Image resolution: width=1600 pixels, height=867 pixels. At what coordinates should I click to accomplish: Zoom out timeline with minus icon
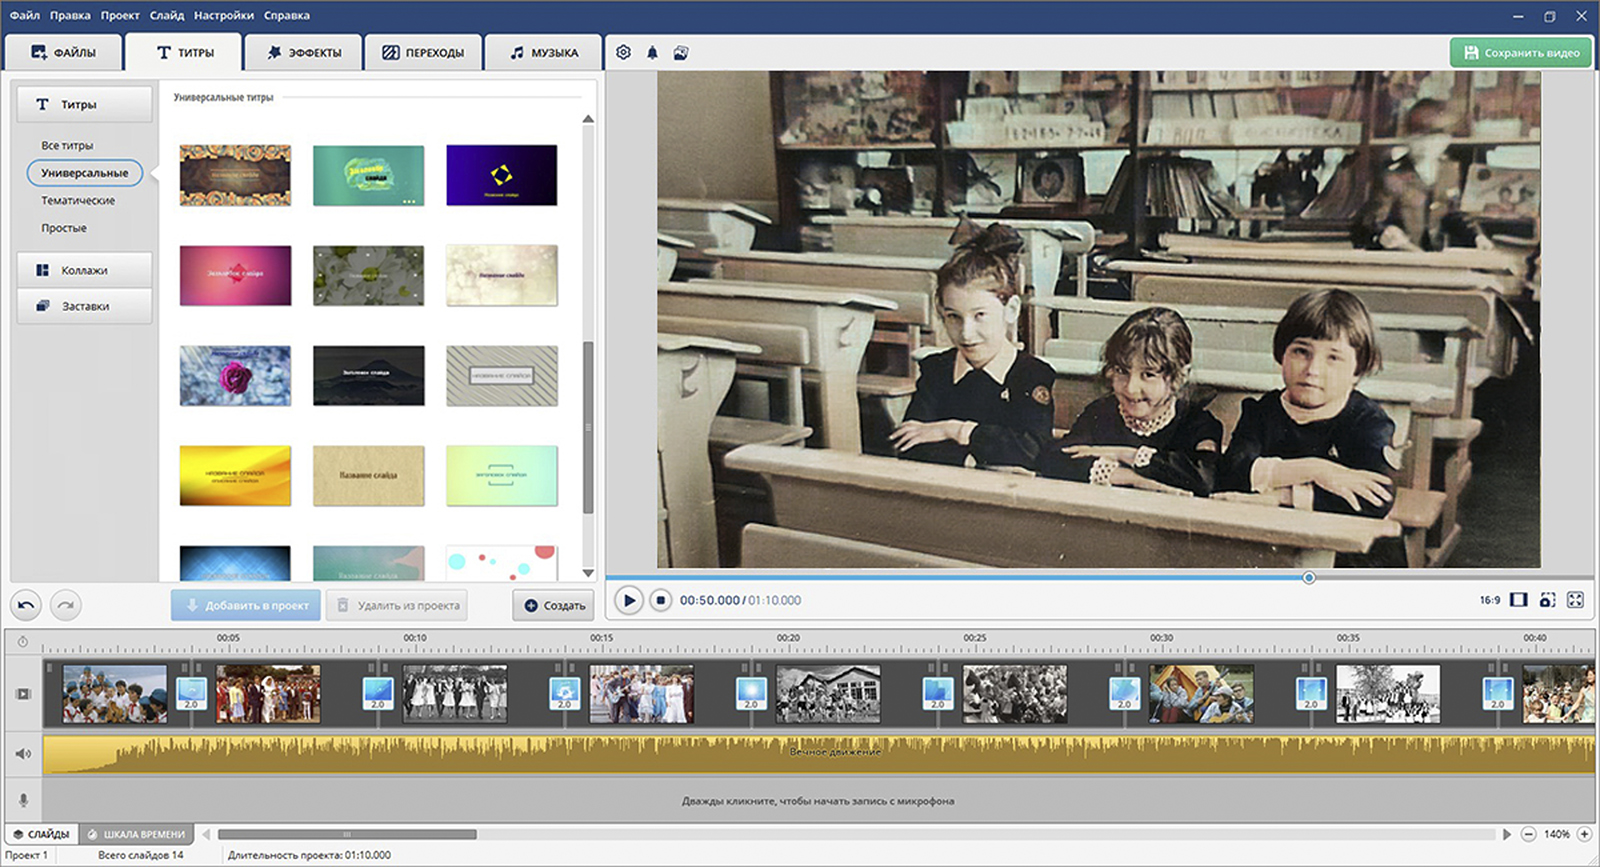[x=1528, y=834]
